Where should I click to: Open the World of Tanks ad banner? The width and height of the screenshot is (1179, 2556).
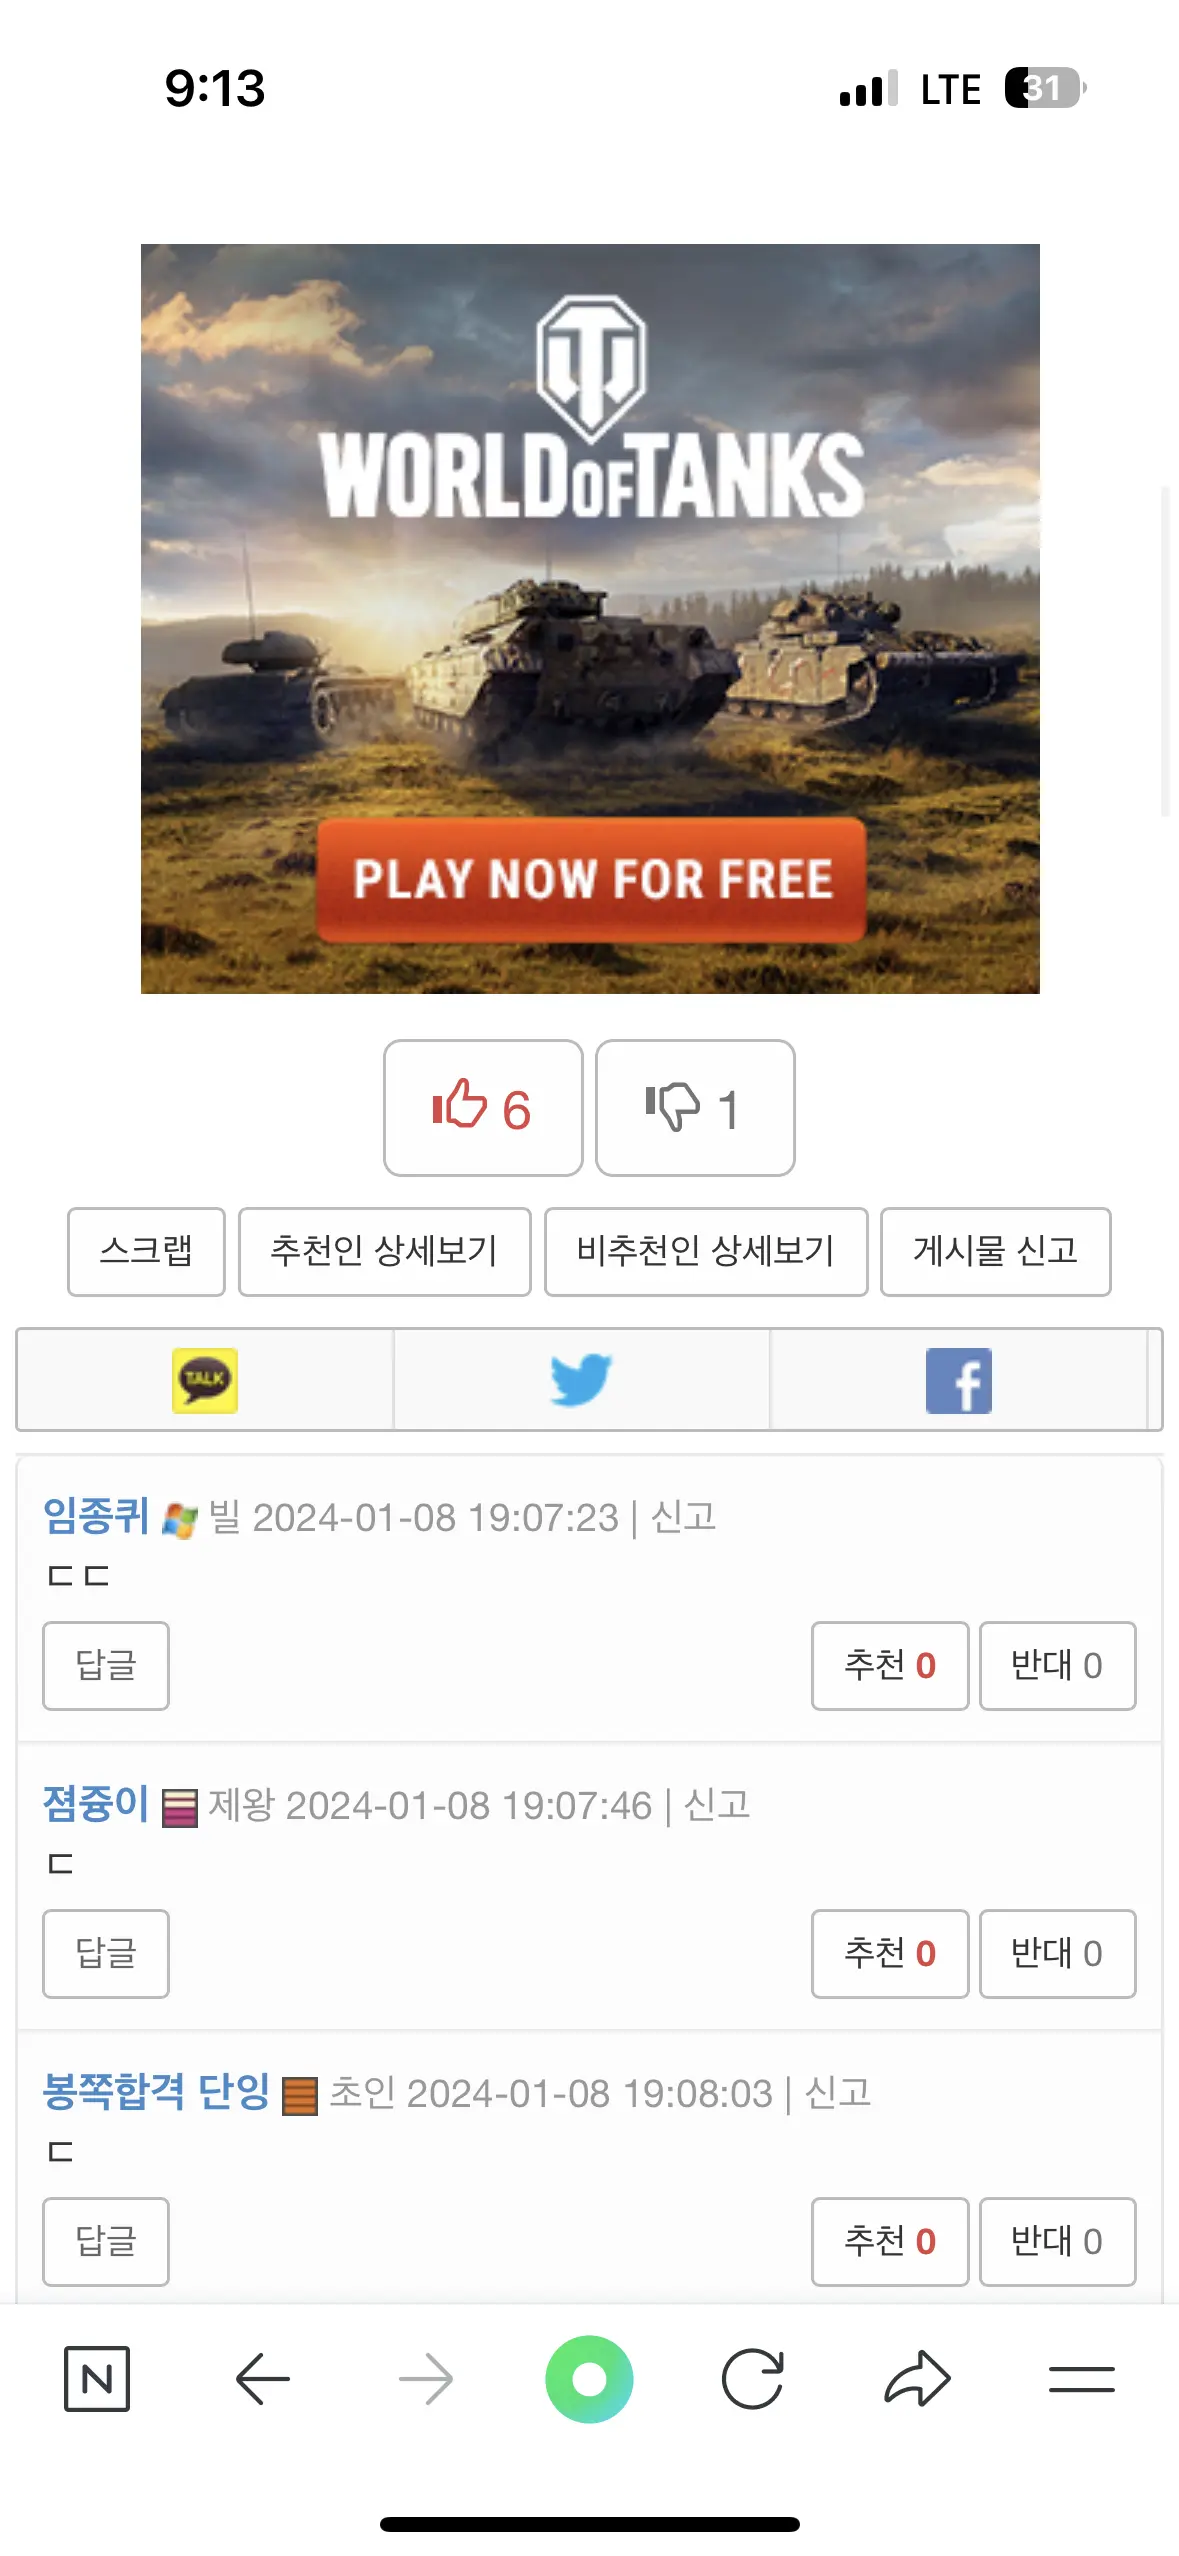[590, 619]
